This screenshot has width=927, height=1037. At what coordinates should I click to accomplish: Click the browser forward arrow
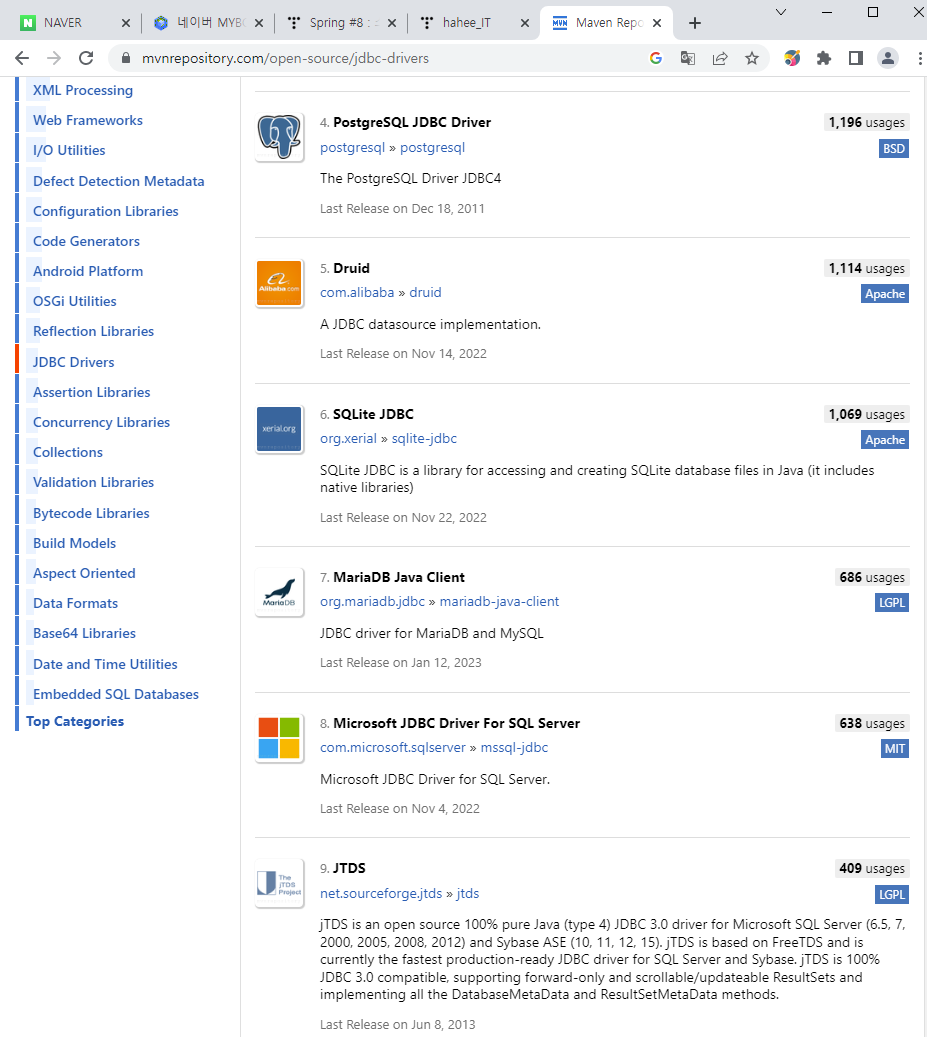pyautogui.click(x=54, y=58)
